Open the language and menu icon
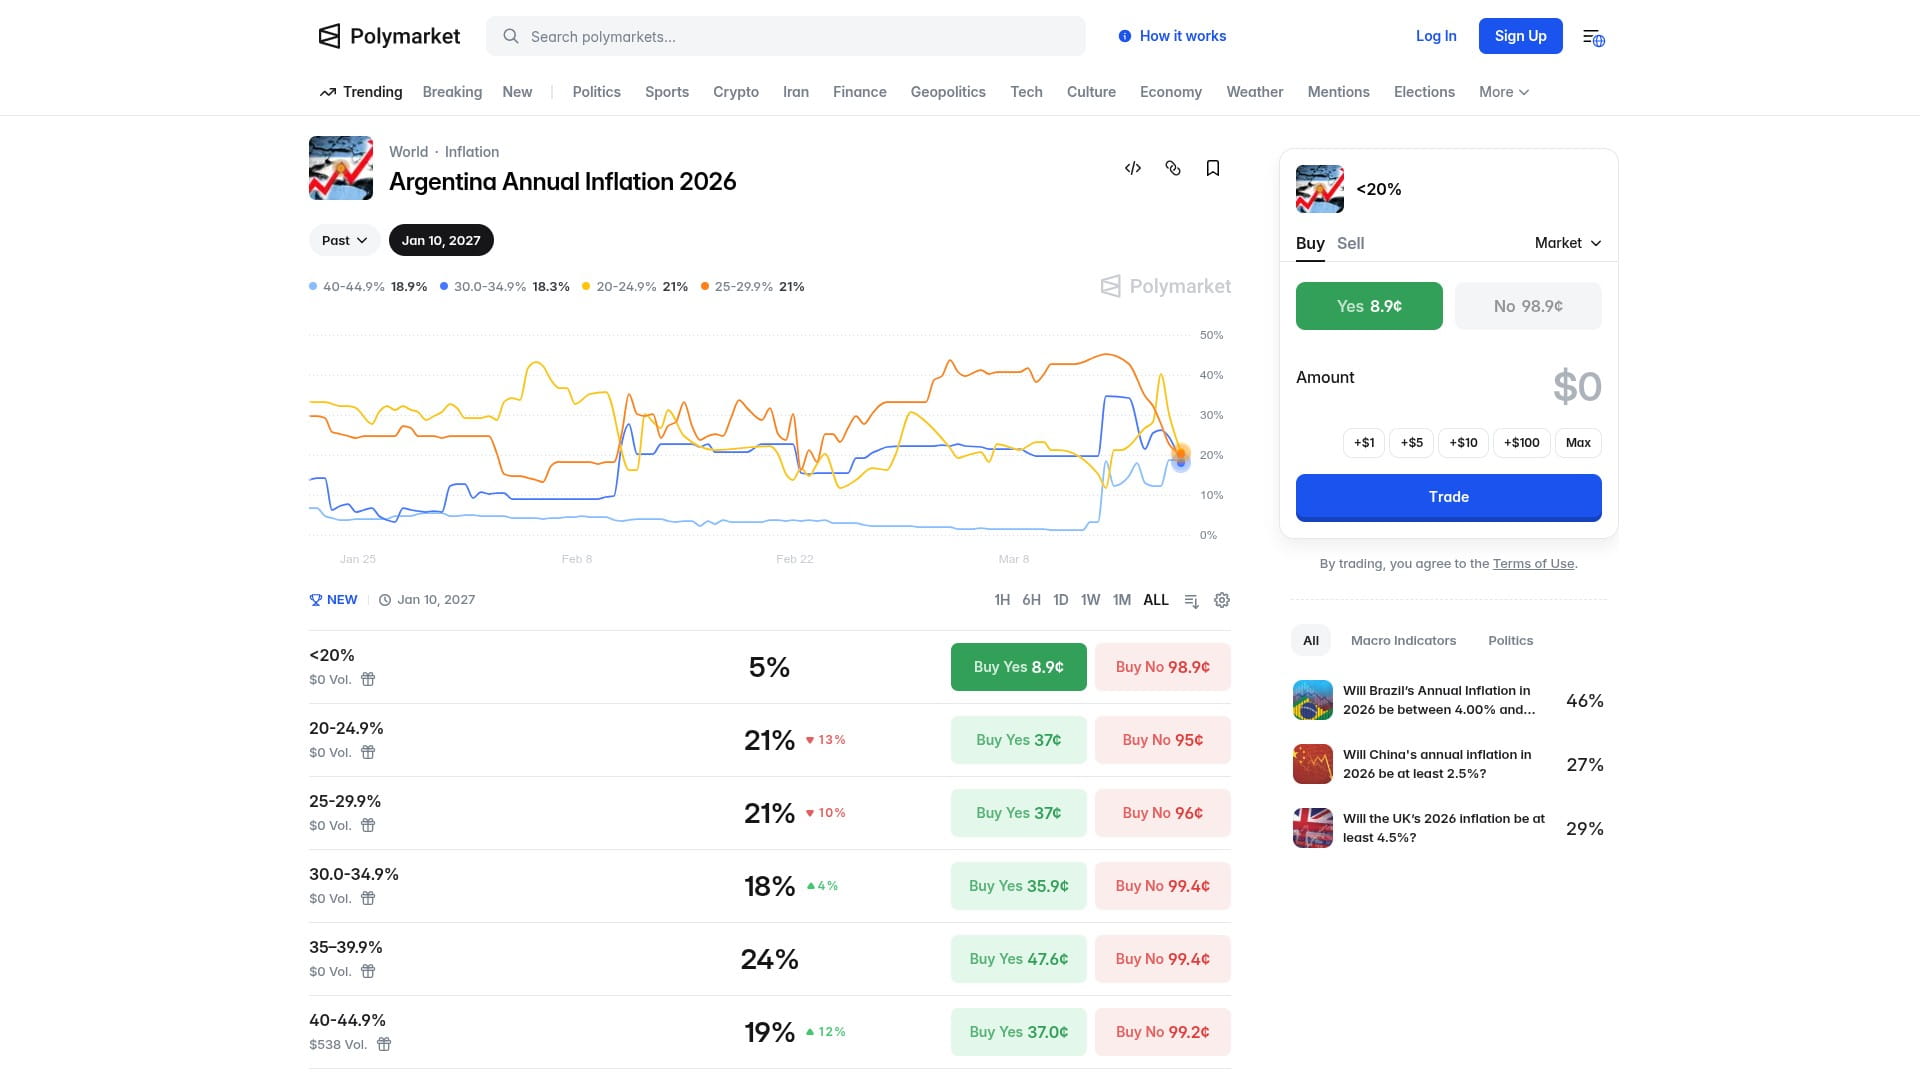This screenshot has height=1080, width=1920. tap(1593, 37)
